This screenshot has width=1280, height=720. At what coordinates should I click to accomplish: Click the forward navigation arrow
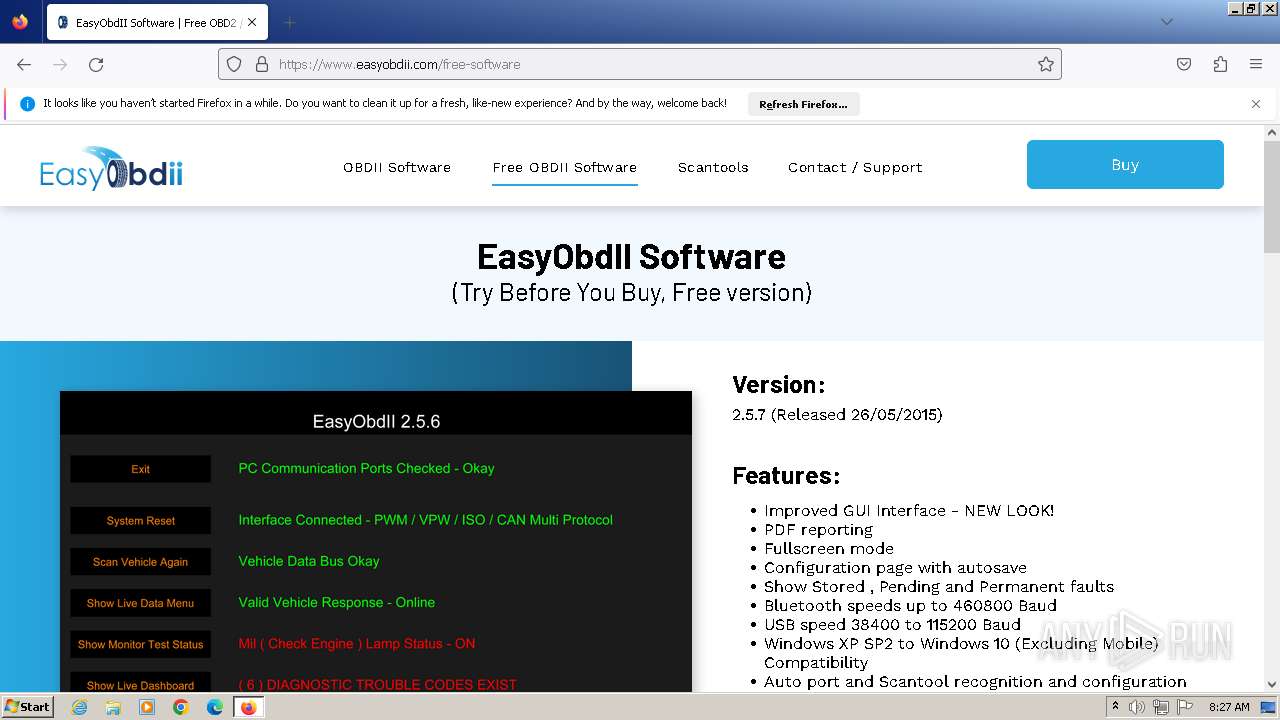(x=60, y=64)
